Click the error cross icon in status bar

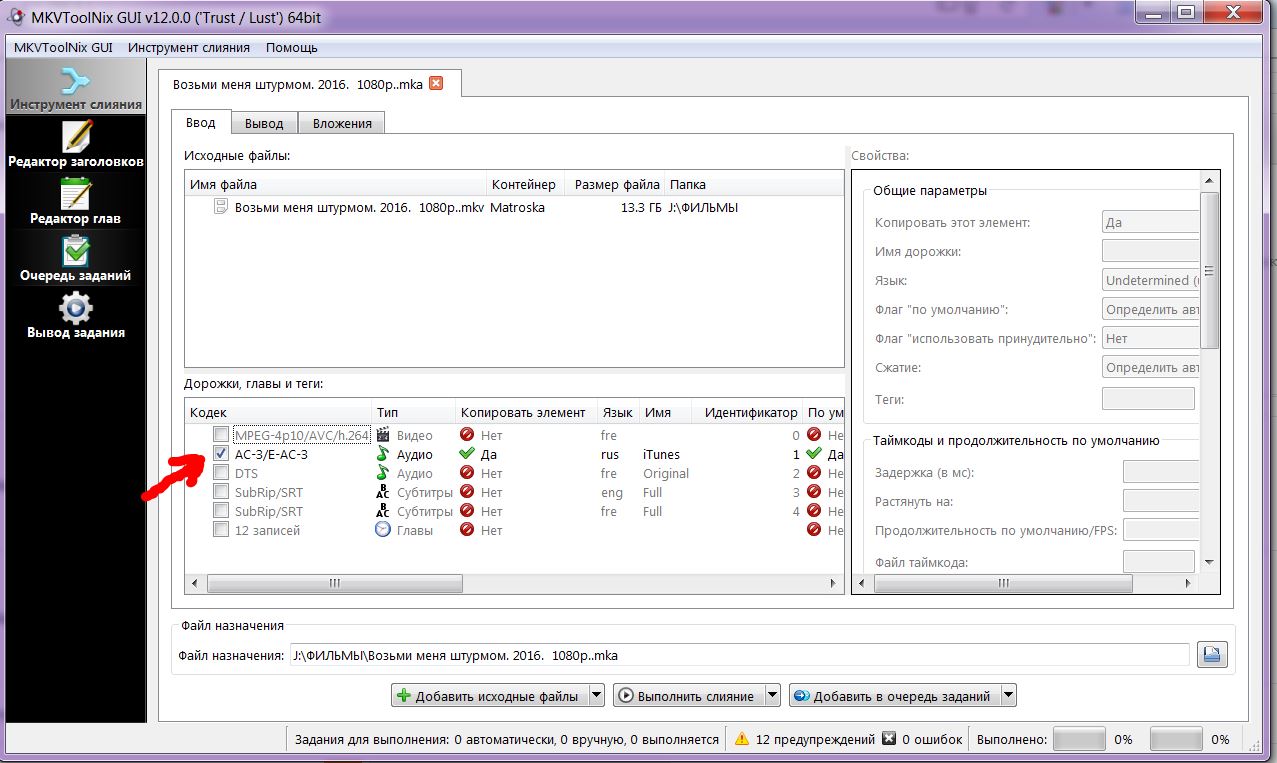(889, 739)
